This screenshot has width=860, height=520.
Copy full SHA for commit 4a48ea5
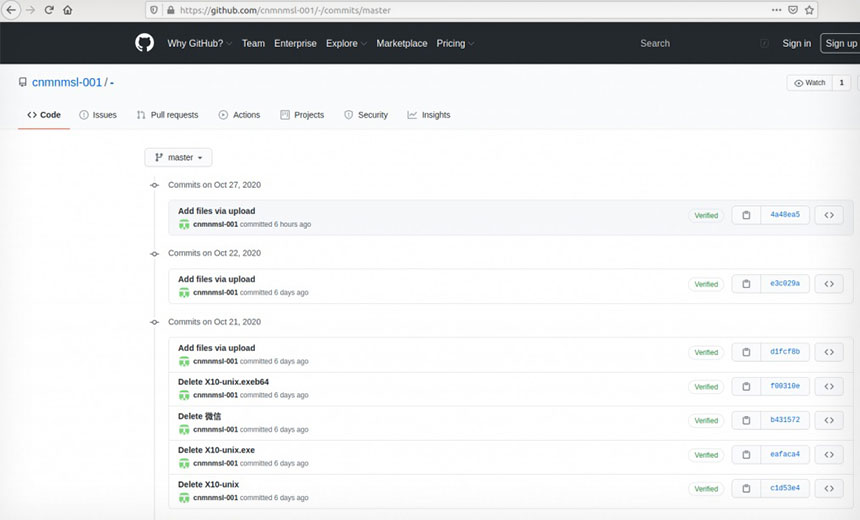[746, 215]
